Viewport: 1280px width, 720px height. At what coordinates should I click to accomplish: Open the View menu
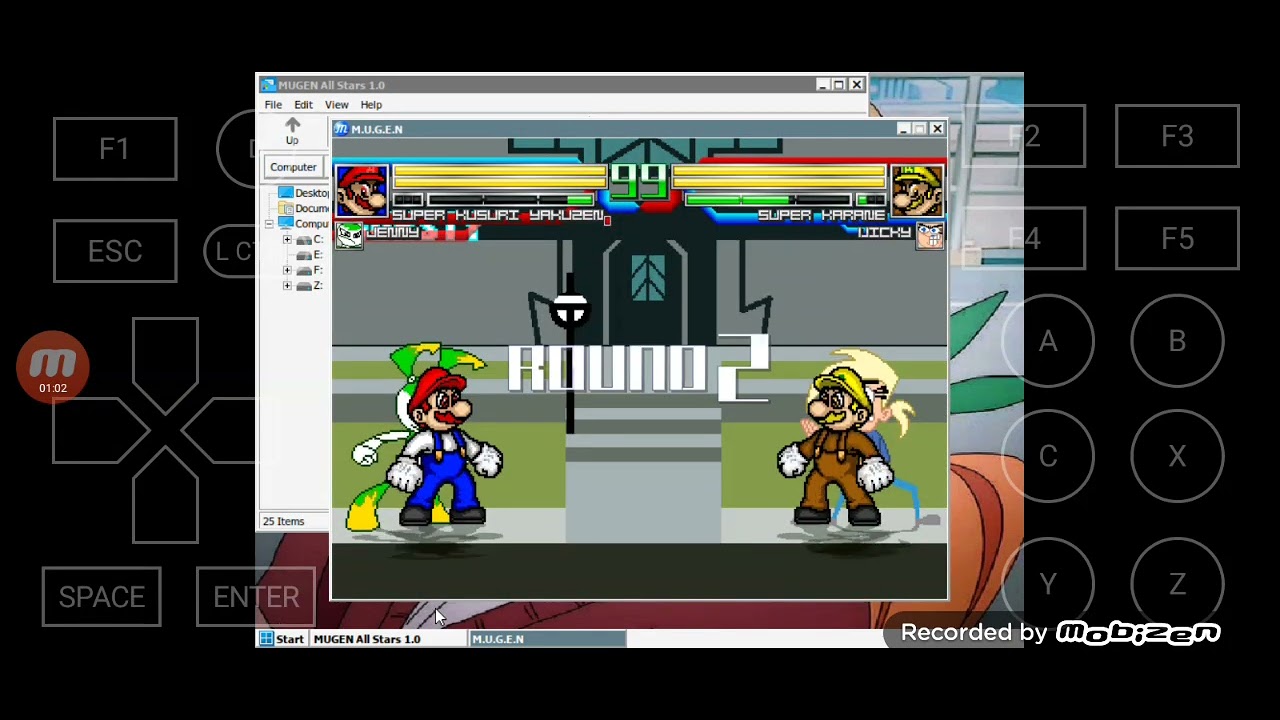coord(336,105)
